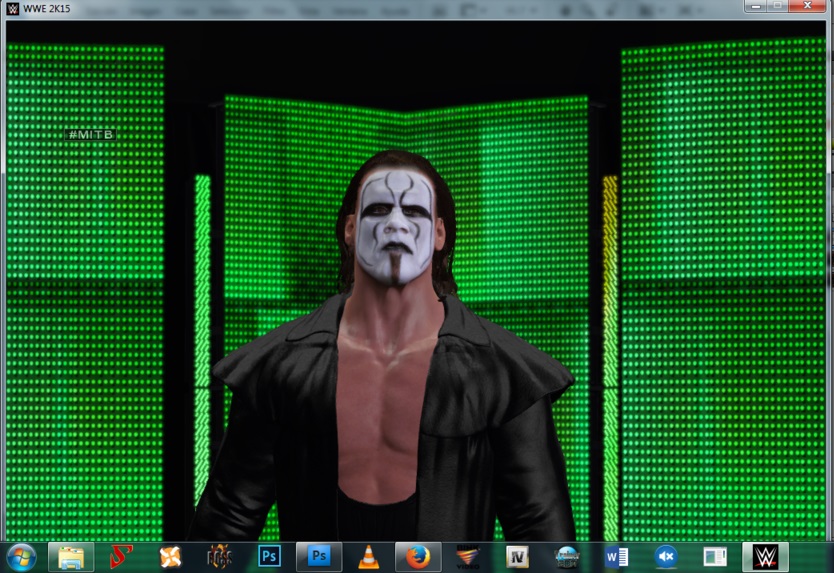
Task: Select the WWE 2K15 taskbar button
Action: click(x=765, y=557)
